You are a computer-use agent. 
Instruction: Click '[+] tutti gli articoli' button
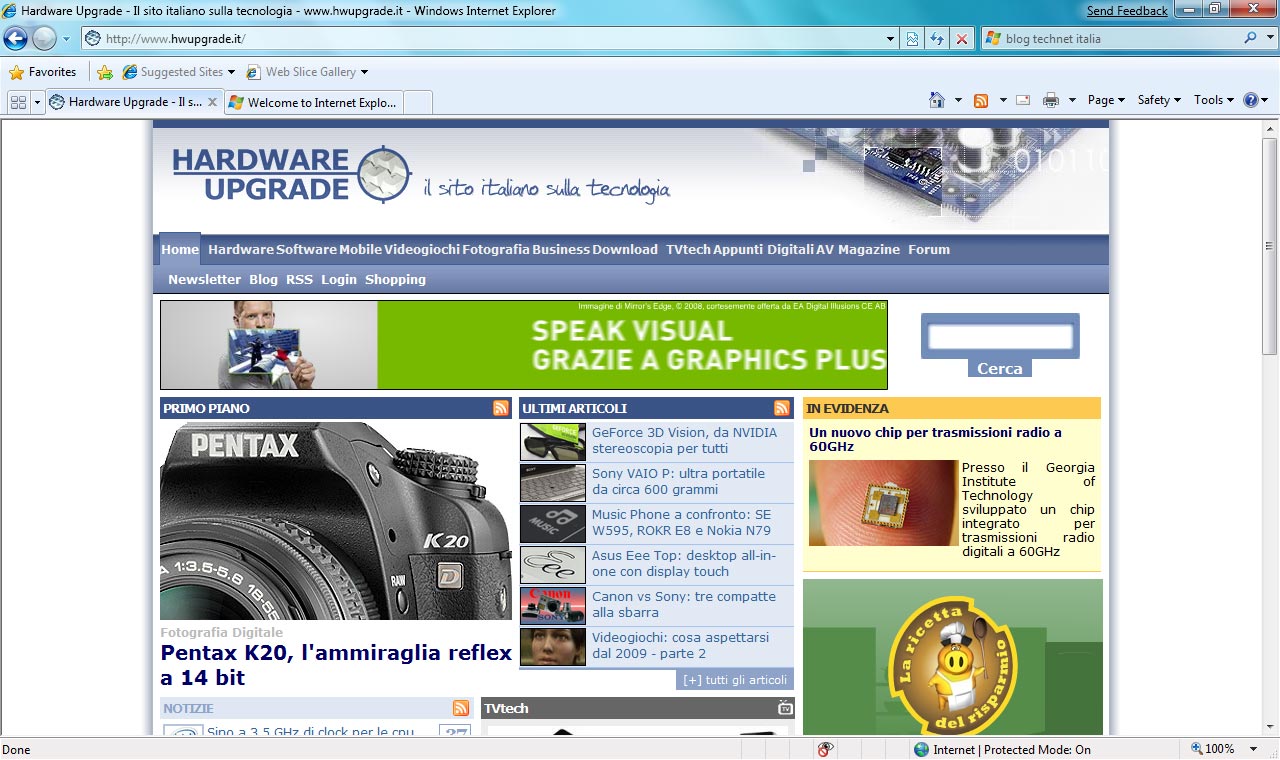tap(735, 680)
